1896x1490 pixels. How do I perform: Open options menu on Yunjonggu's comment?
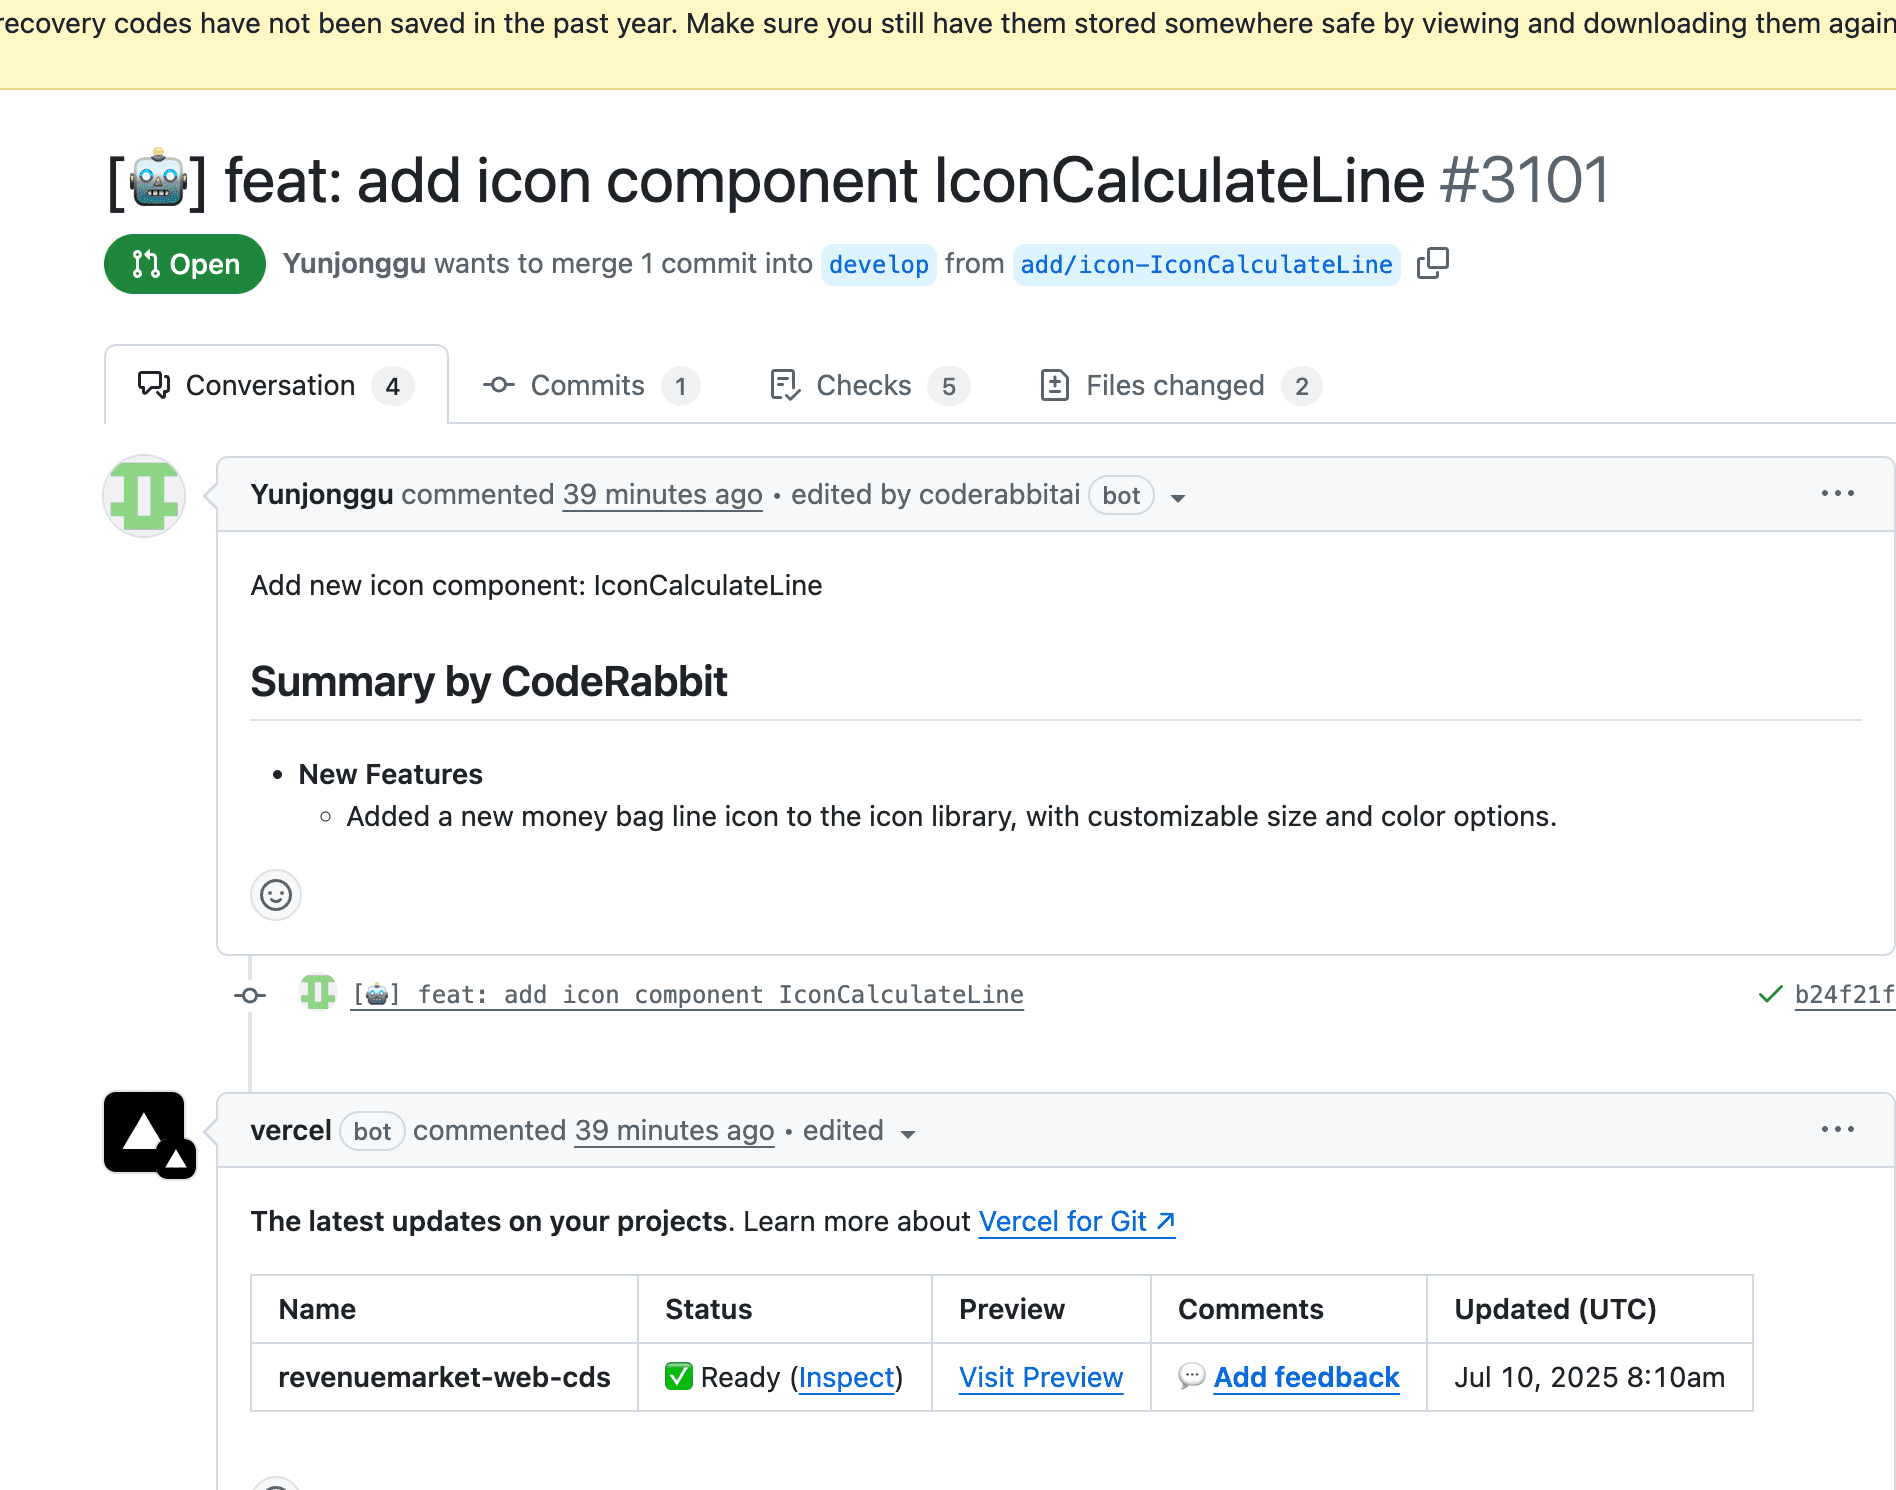pyautogui.click(x=1837, y=494)
